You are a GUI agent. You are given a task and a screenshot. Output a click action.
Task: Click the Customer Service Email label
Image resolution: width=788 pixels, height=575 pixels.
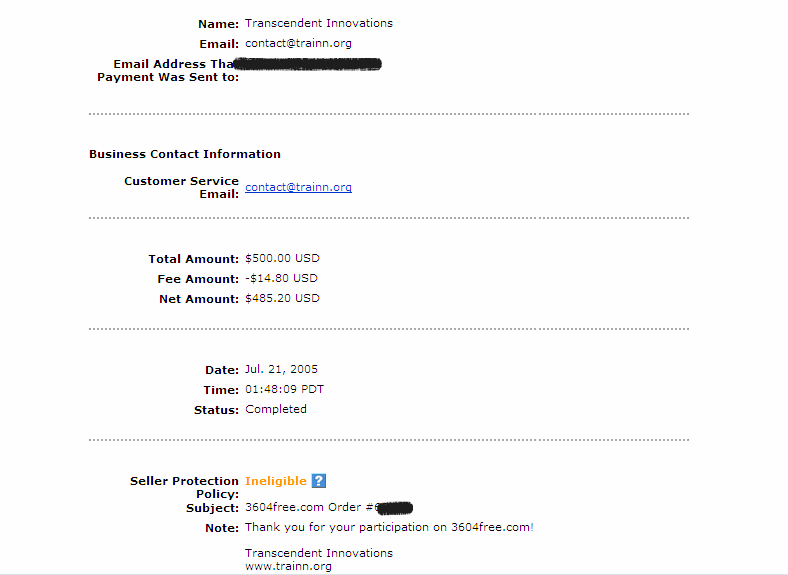tap(181, 187)
